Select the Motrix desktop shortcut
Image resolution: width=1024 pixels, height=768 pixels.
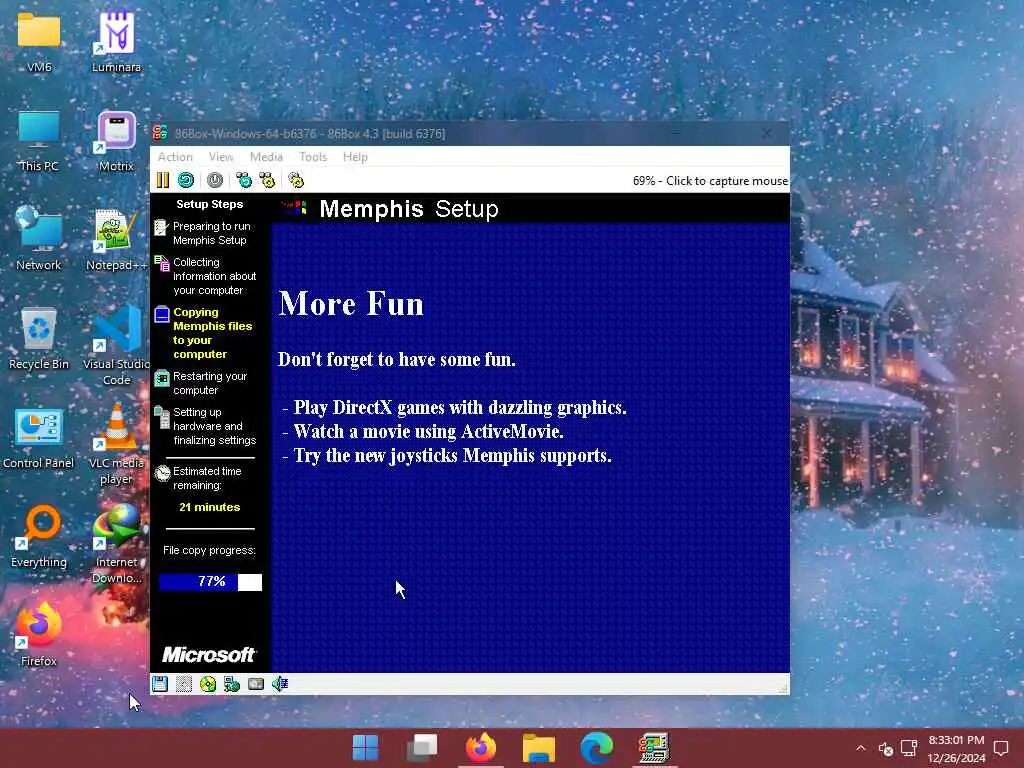116,140
